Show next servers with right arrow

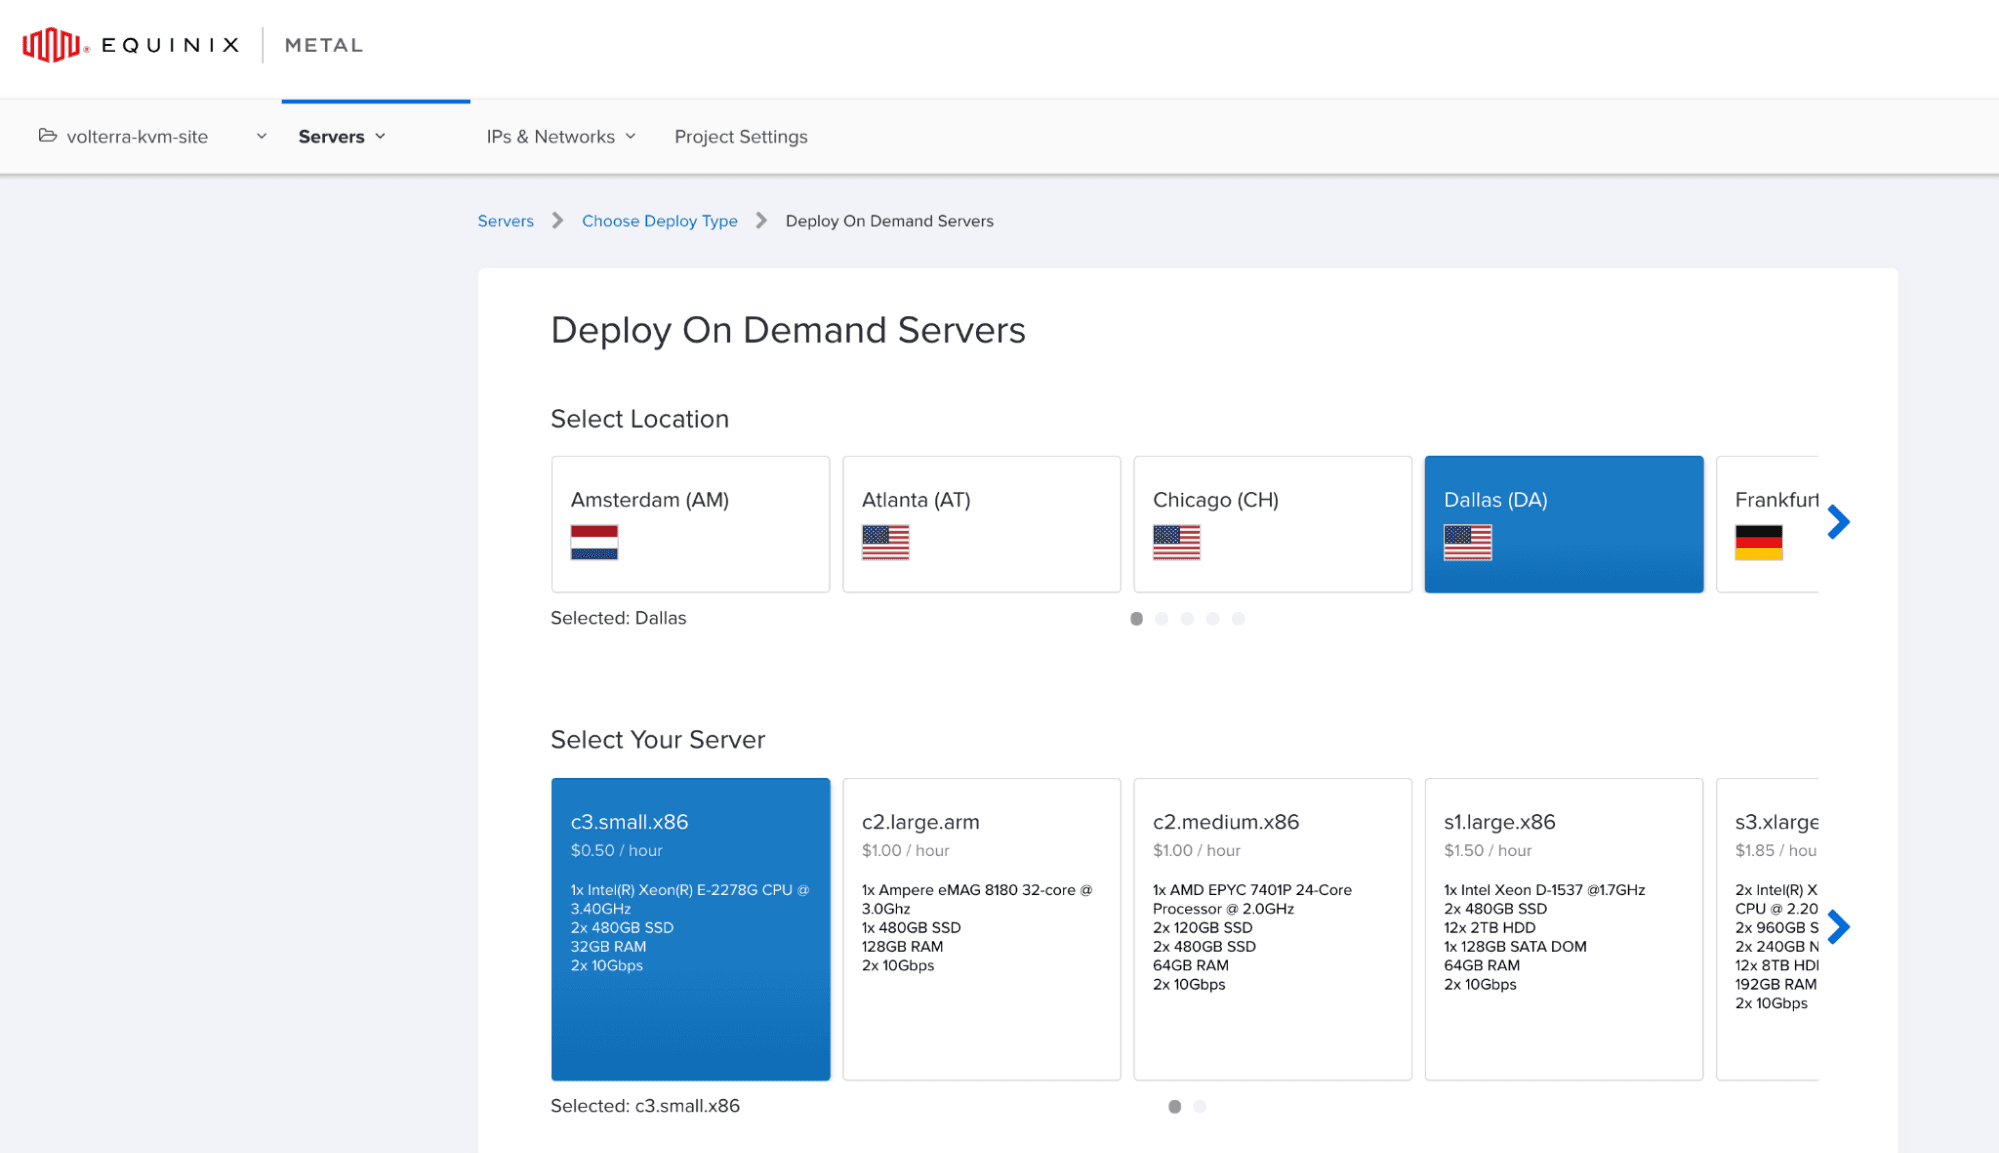click(1838, 927)
